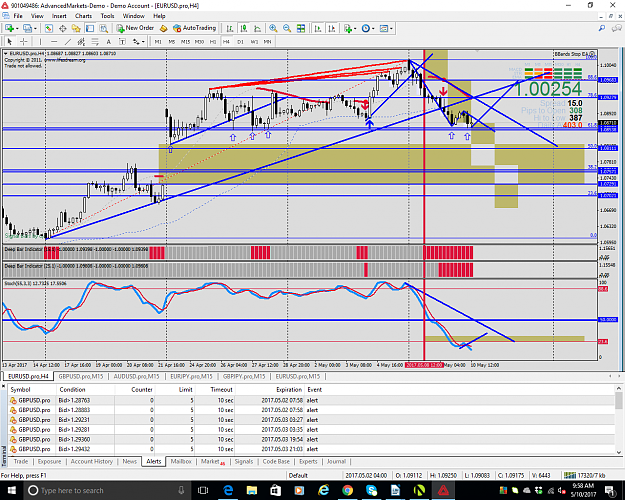Switch to the D1 timeframe

click(x=240, y=41)
